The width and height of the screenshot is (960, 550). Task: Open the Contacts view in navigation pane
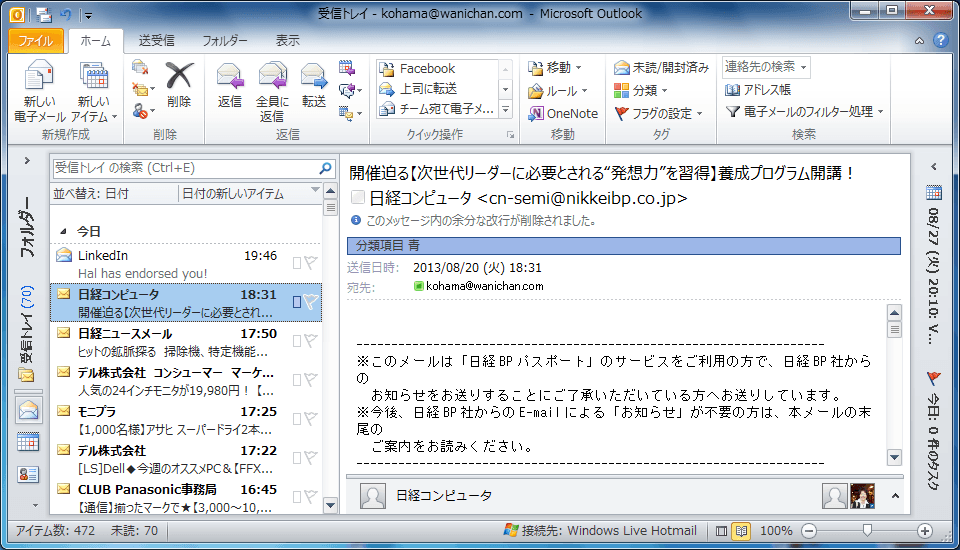point(28,474)
